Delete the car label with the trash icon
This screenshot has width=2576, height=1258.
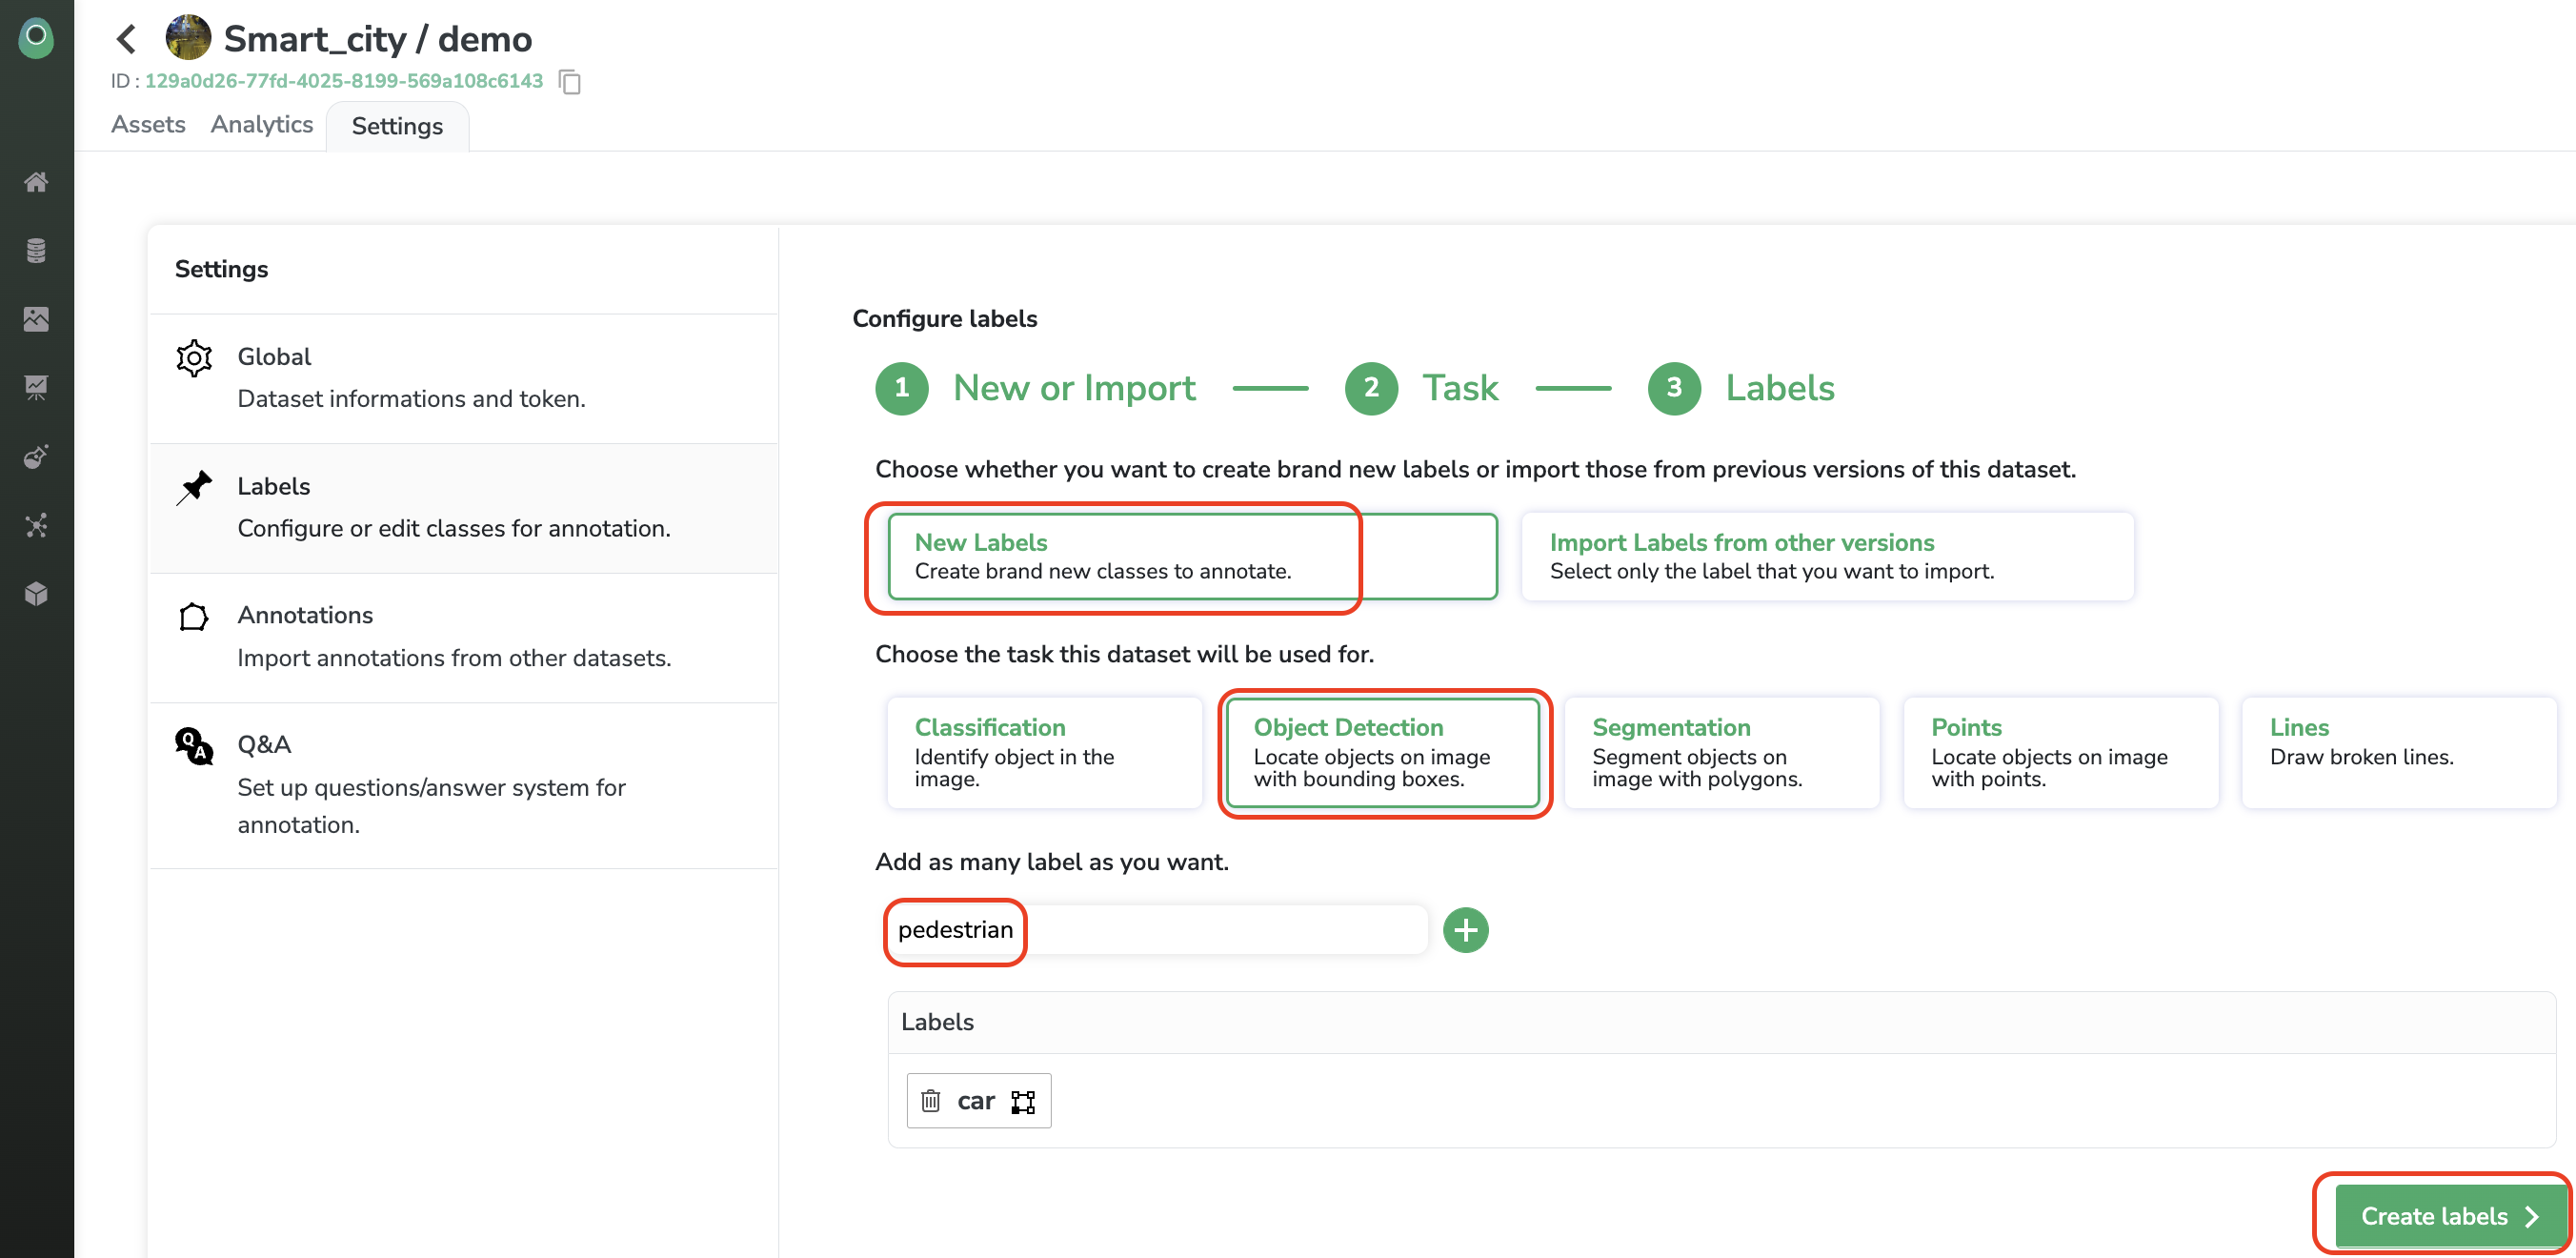[930, 1100]
